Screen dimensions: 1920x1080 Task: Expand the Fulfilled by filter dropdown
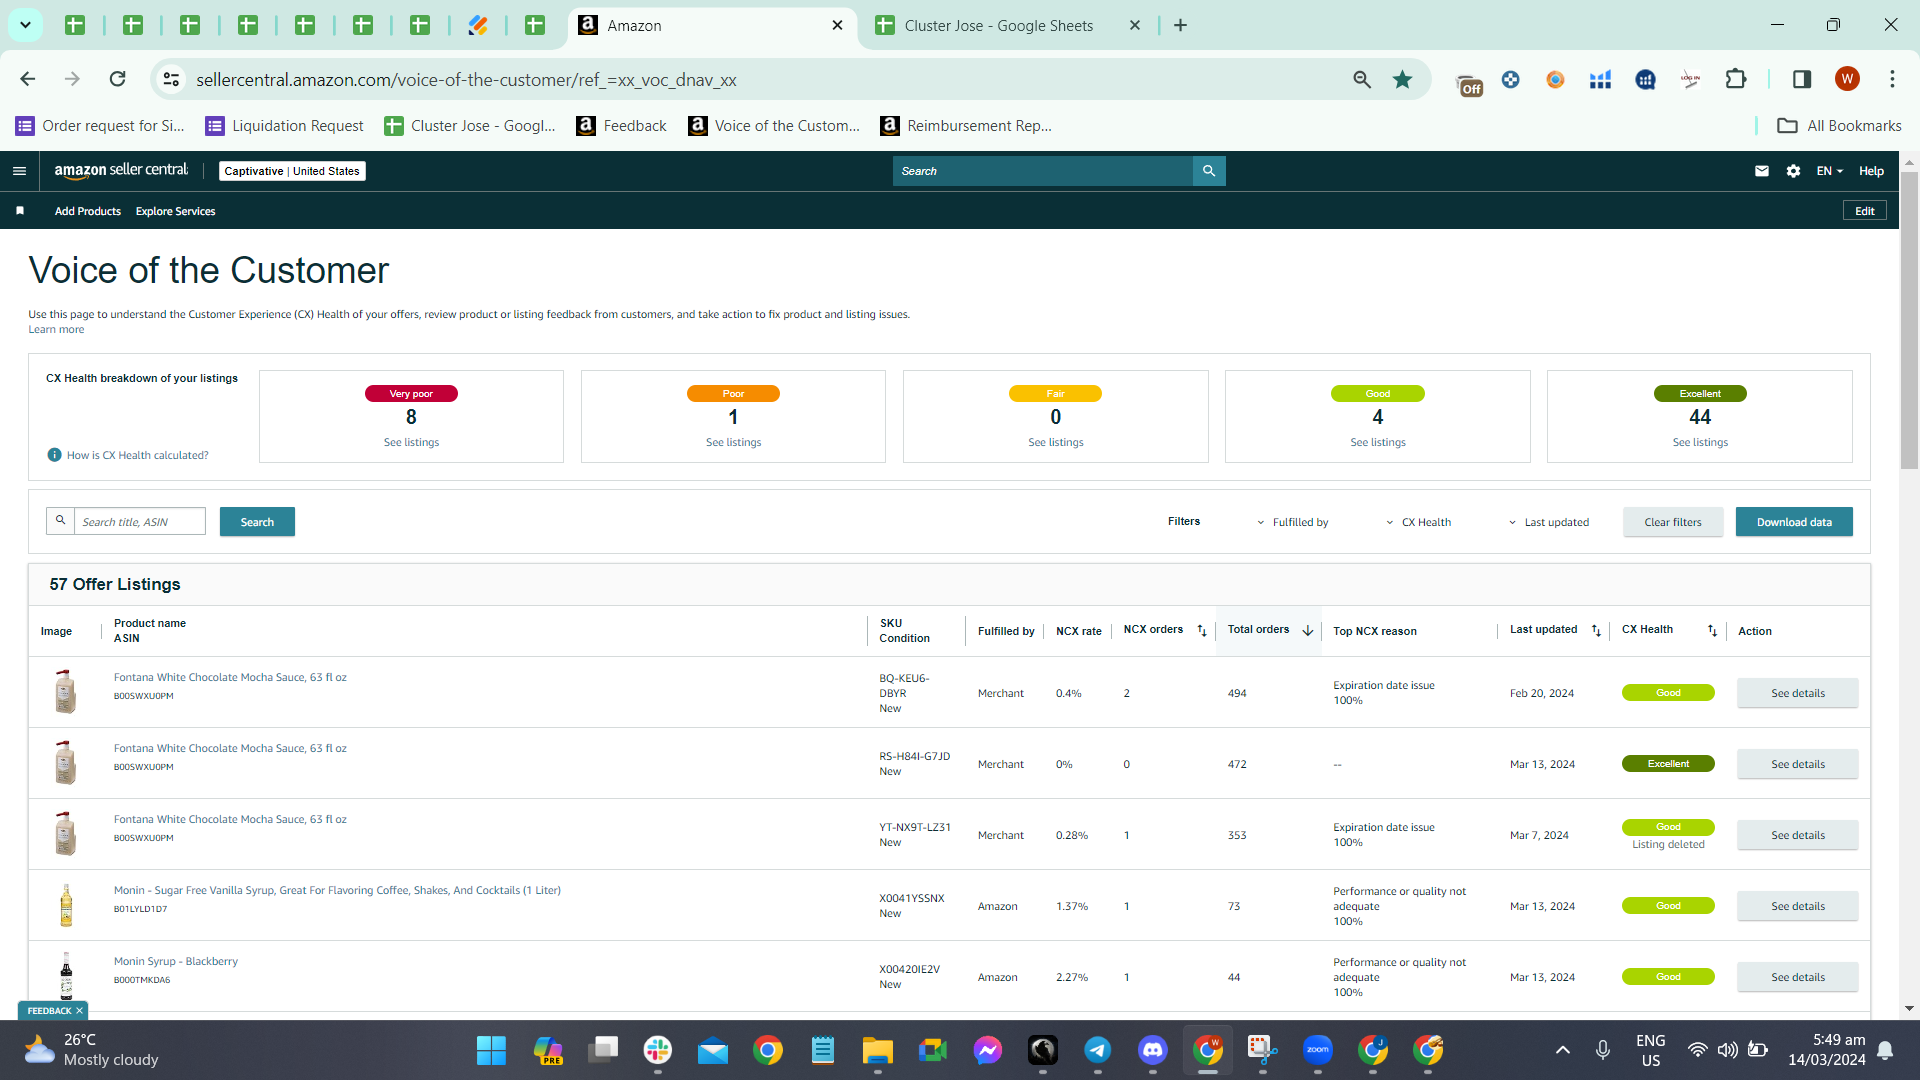point(1293,522)
